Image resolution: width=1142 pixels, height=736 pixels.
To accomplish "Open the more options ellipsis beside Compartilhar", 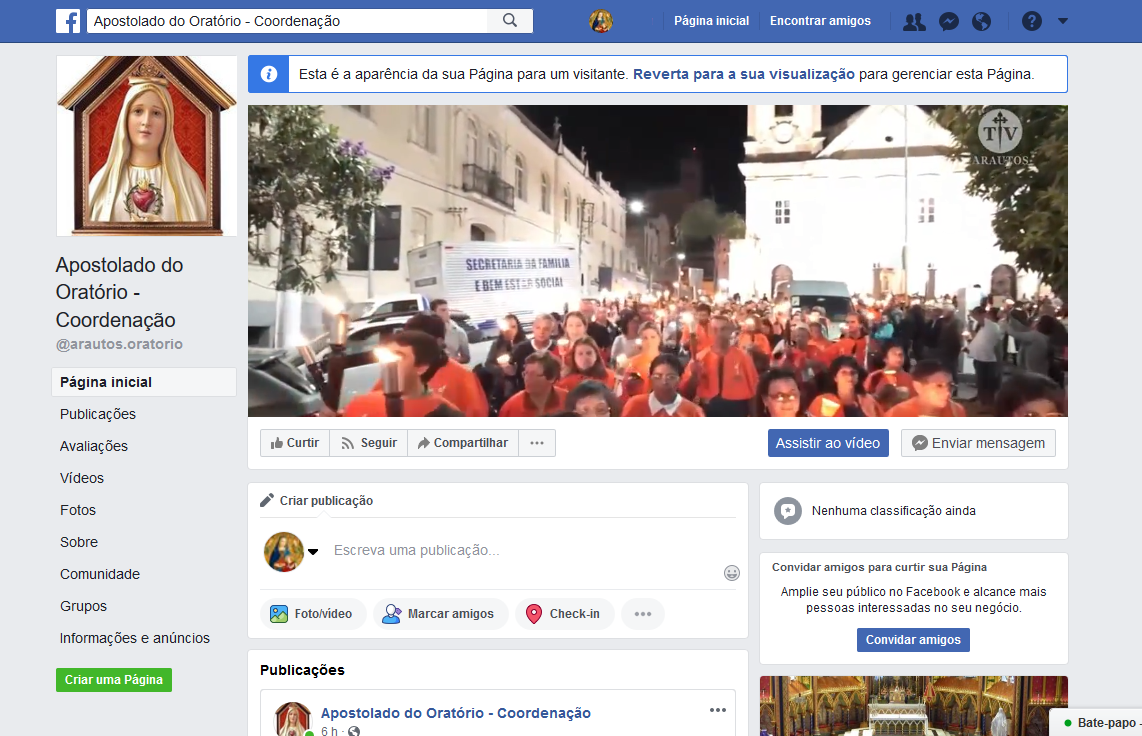I will pos(537,443).
